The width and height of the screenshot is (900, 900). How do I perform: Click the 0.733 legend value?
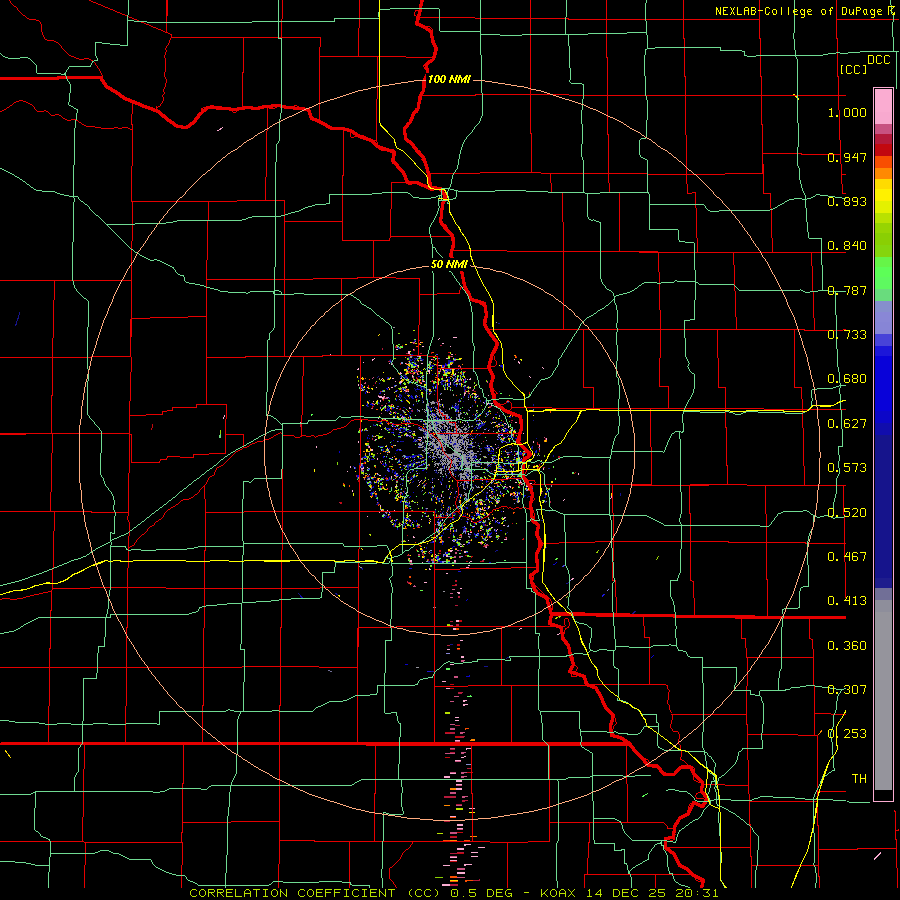pos(847,335)
